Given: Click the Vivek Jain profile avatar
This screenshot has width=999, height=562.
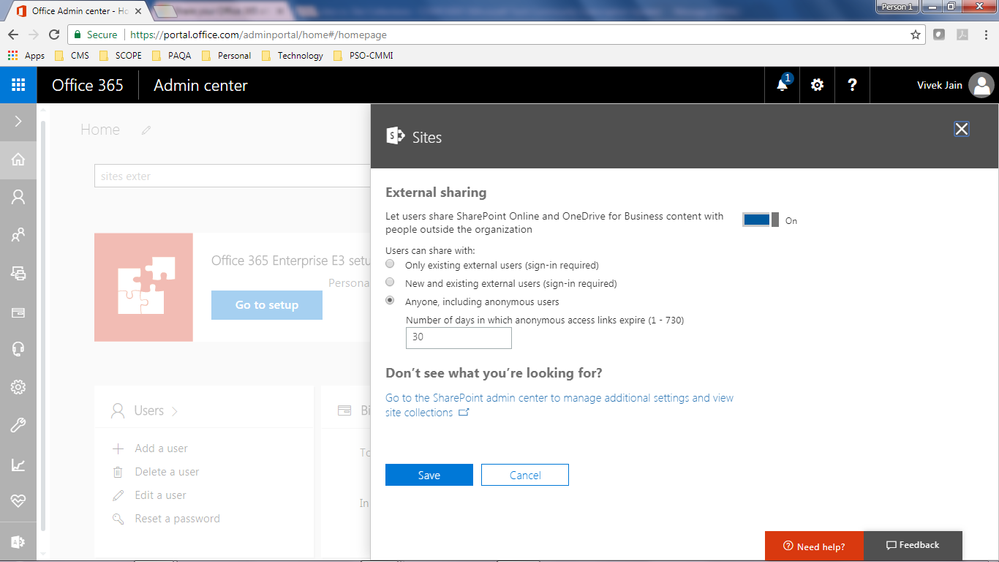Looking at the screenshot, I should 981,85.
